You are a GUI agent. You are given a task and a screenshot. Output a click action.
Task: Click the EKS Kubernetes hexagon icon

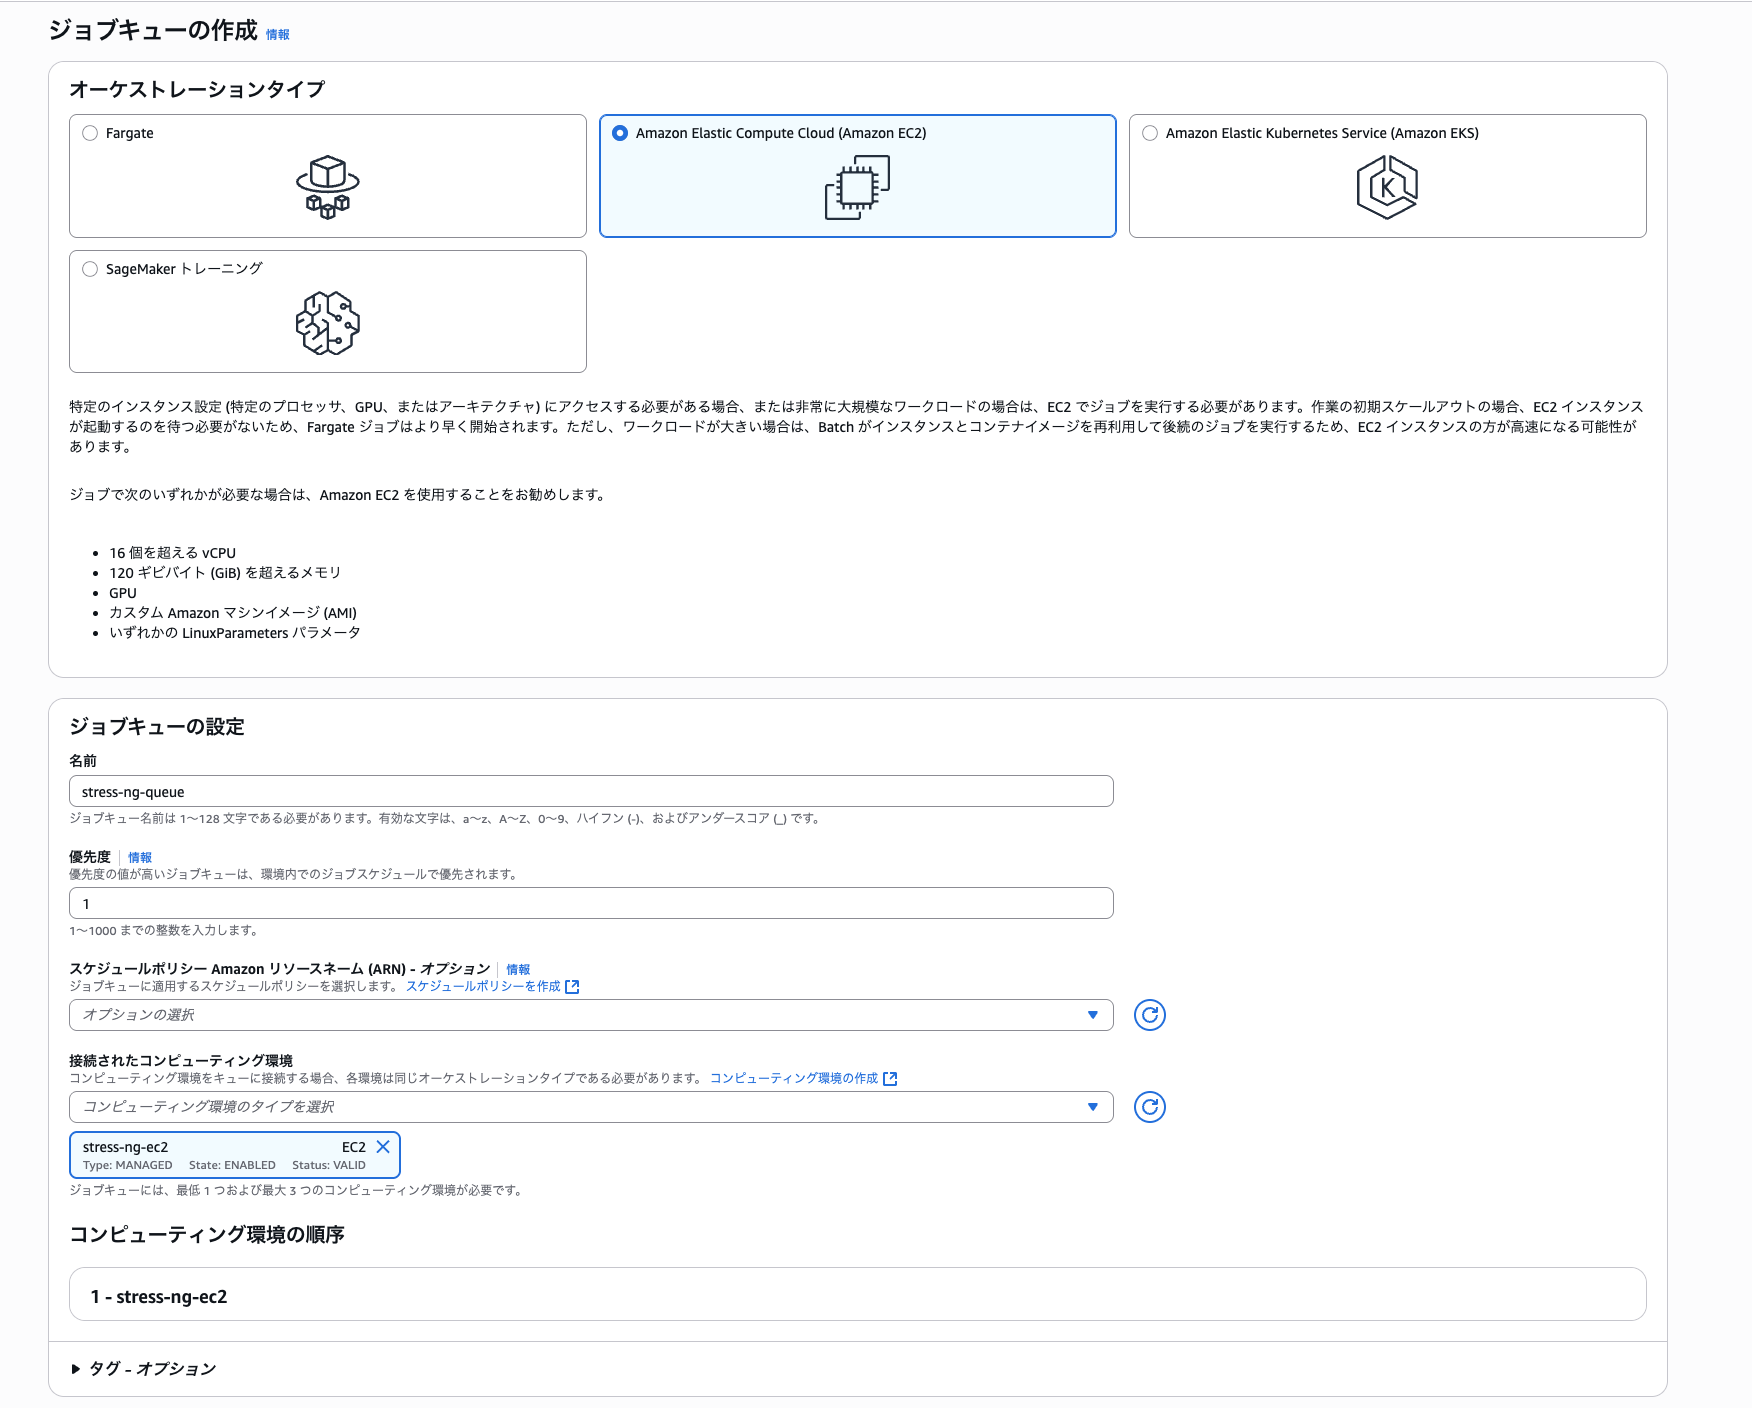point(1388,187)
